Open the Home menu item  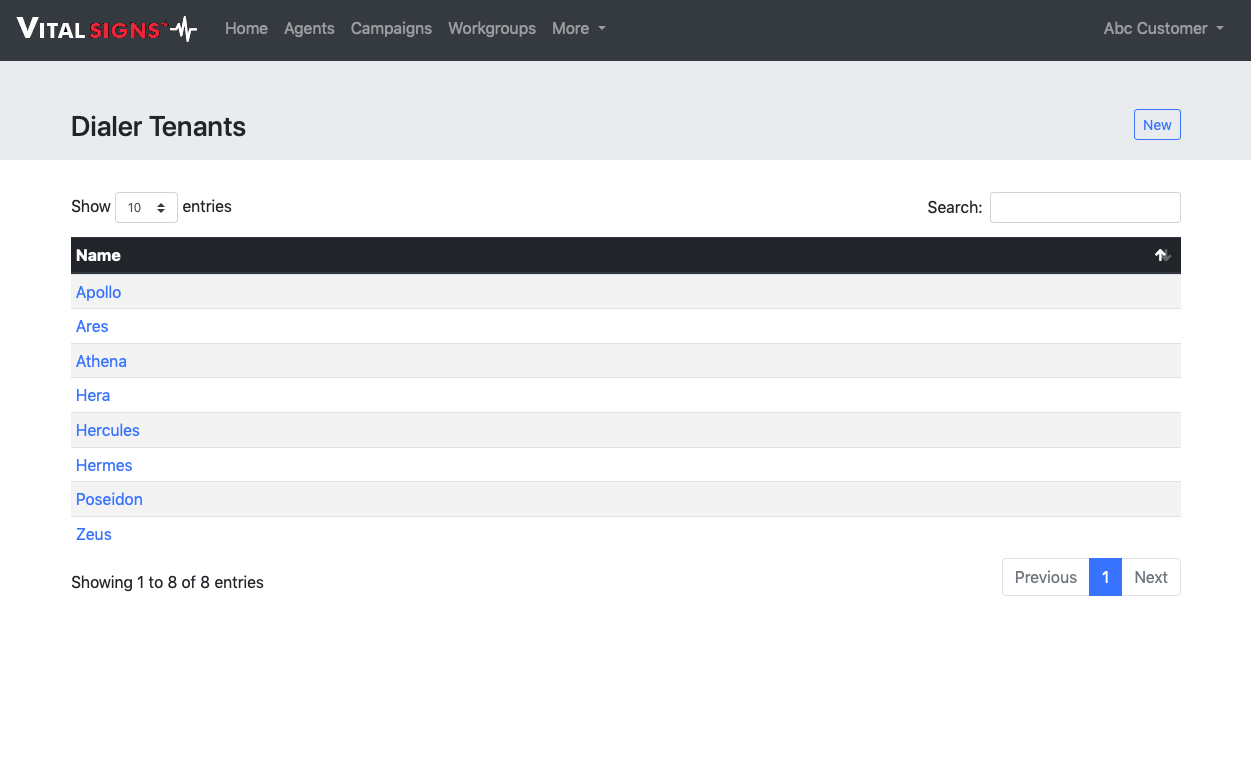click(x=246, y=29)
